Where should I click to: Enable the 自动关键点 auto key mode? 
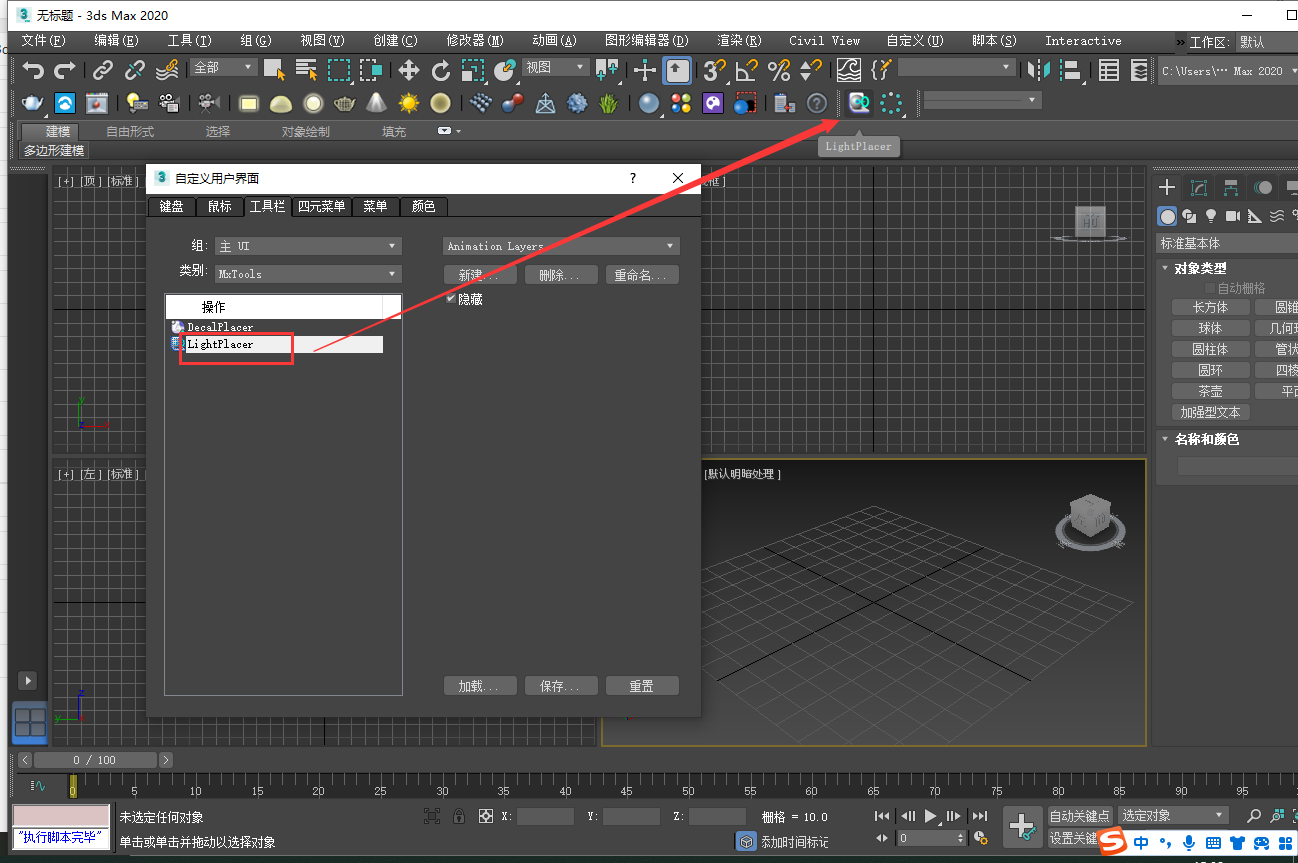coord(1079,815)
